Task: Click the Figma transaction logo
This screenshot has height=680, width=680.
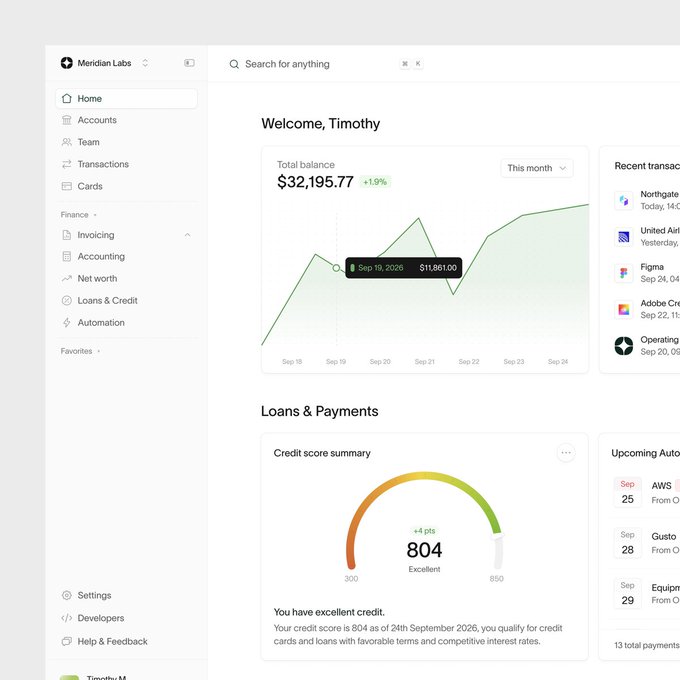Action: [624, 273]
